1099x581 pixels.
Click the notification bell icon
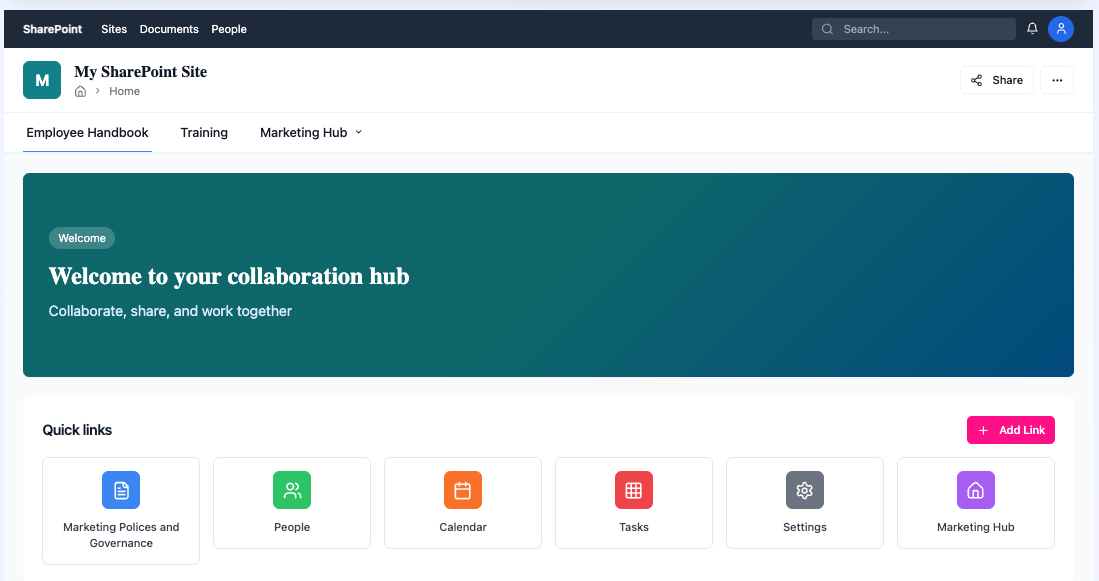[1031, 28]
